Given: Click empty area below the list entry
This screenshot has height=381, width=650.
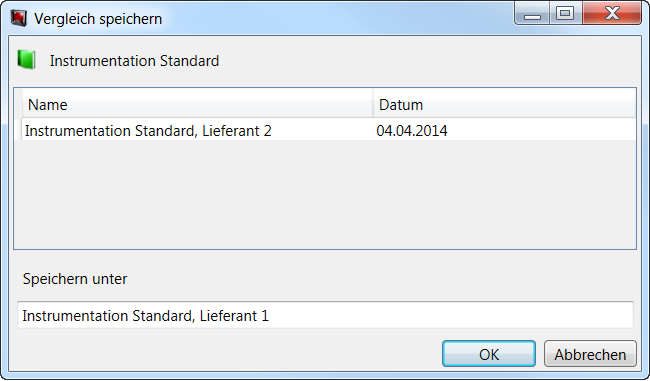Looking at the screenshot, I should click(x=325, y=195).
